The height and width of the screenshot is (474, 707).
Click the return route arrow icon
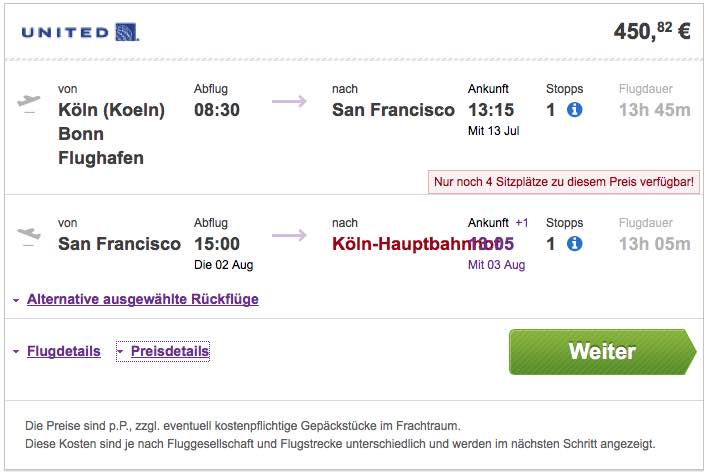point(289,236)
